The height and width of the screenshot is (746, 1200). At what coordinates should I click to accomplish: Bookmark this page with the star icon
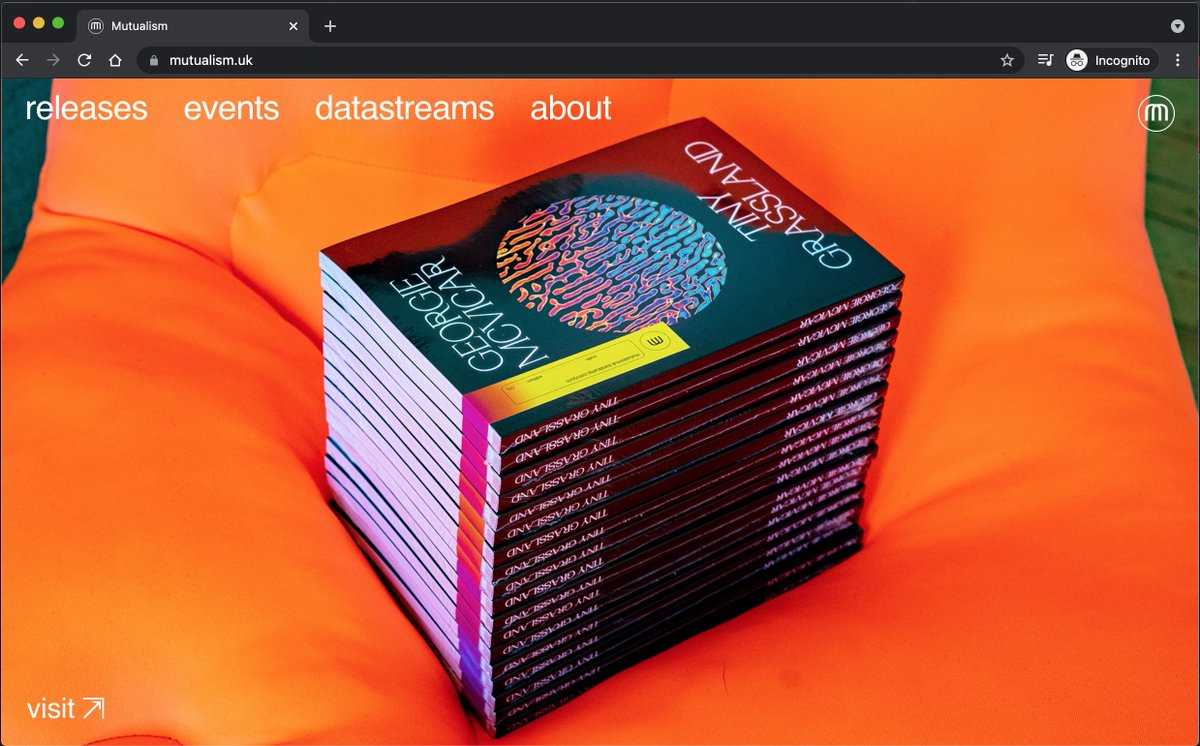tap(1007, 60)
